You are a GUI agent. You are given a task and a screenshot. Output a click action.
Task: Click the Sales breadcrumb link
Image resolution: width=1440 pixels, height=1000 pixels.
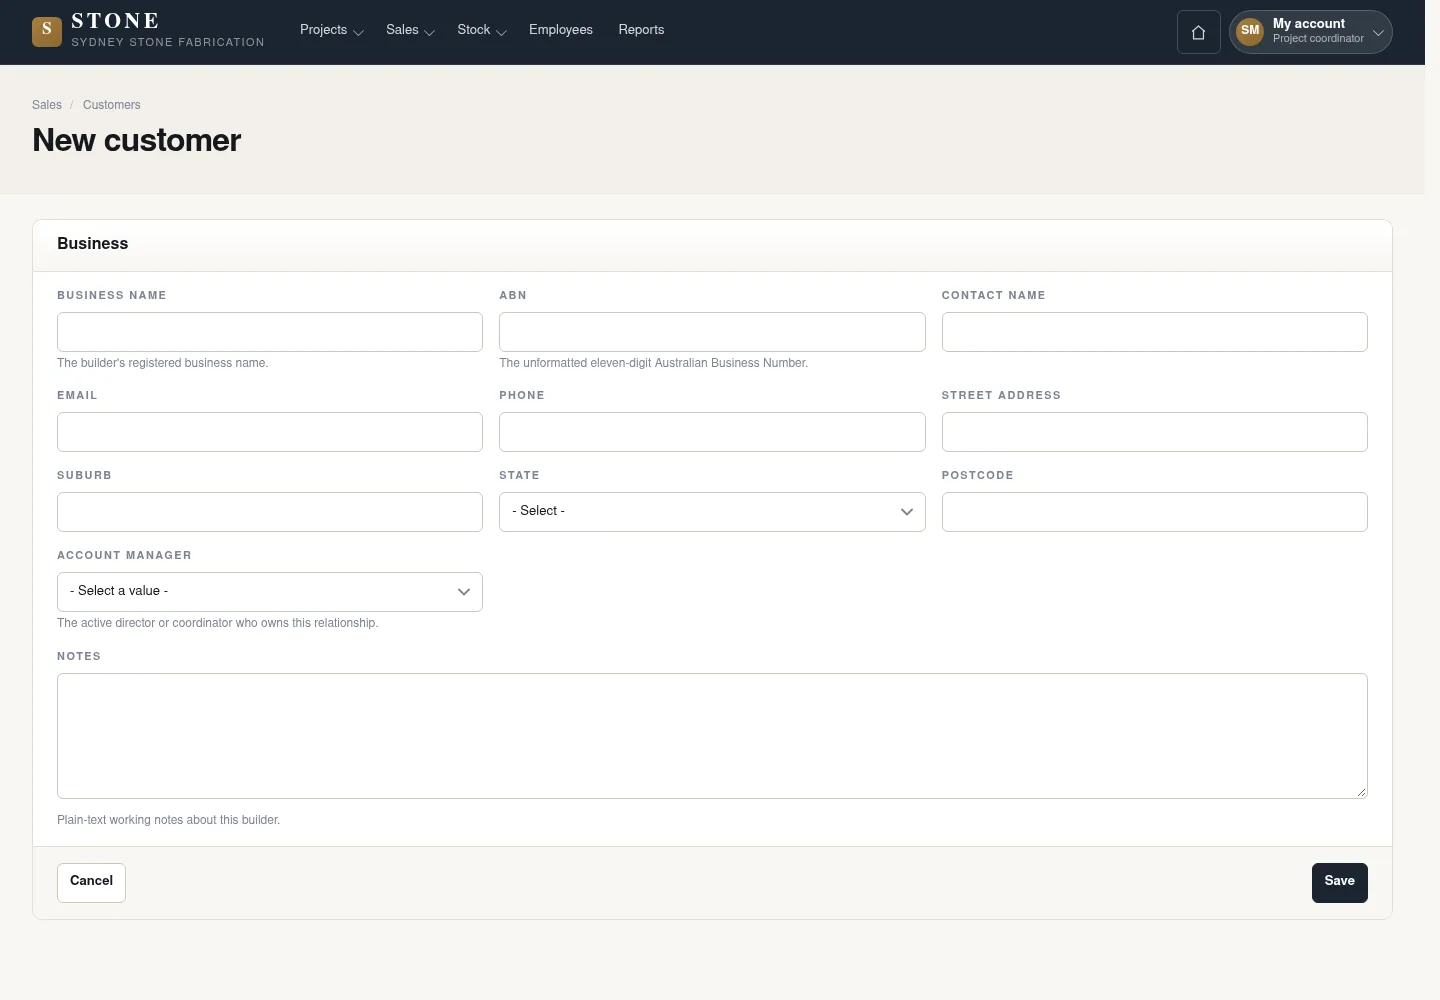(x=47, y=105)
